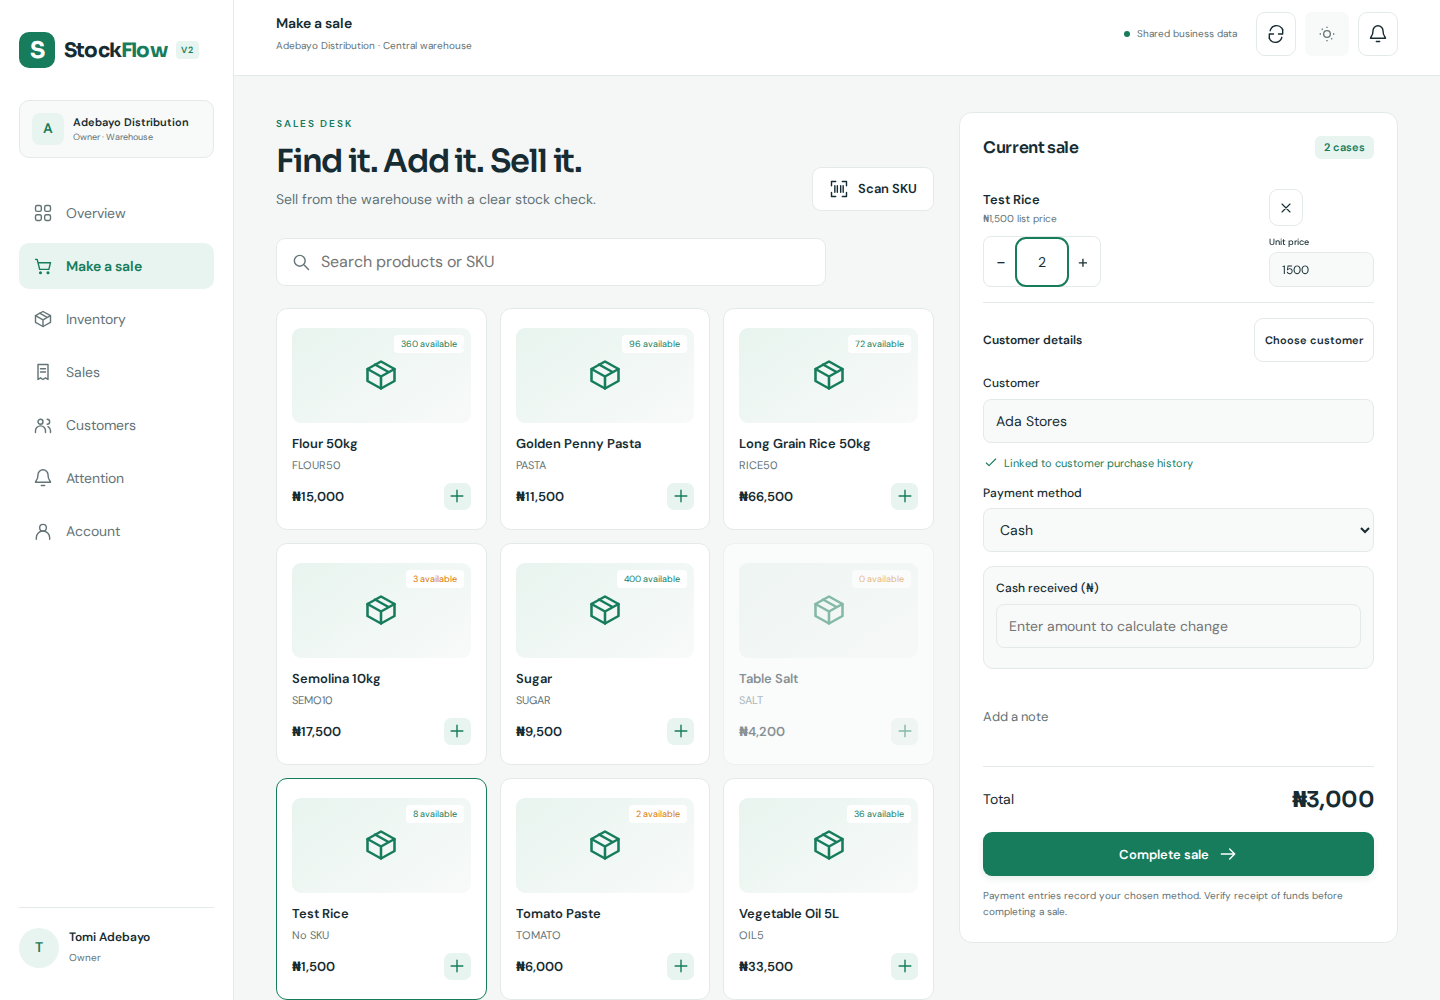Click Complete sale button
1440x1000 pixels.
1178,854
